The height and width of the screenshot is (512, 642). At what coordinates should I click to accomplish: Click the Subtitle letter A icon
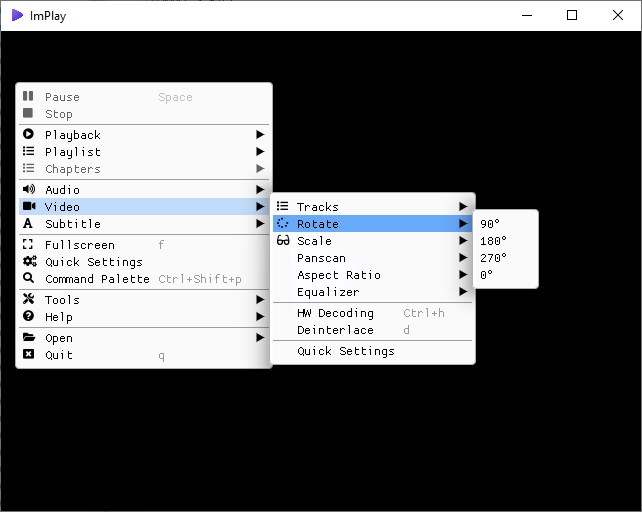pos(27,223)
